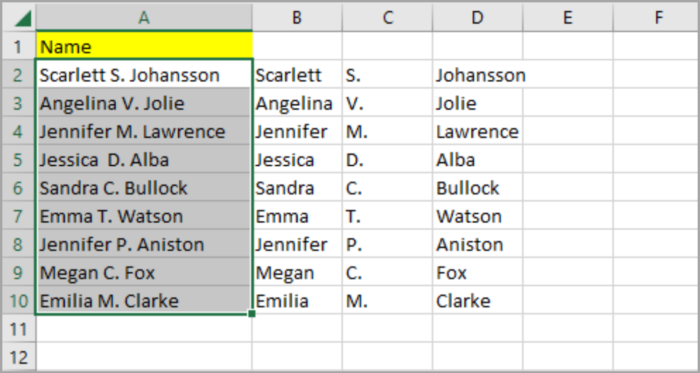Click the Jessica cell in column B

coord(297,160)
